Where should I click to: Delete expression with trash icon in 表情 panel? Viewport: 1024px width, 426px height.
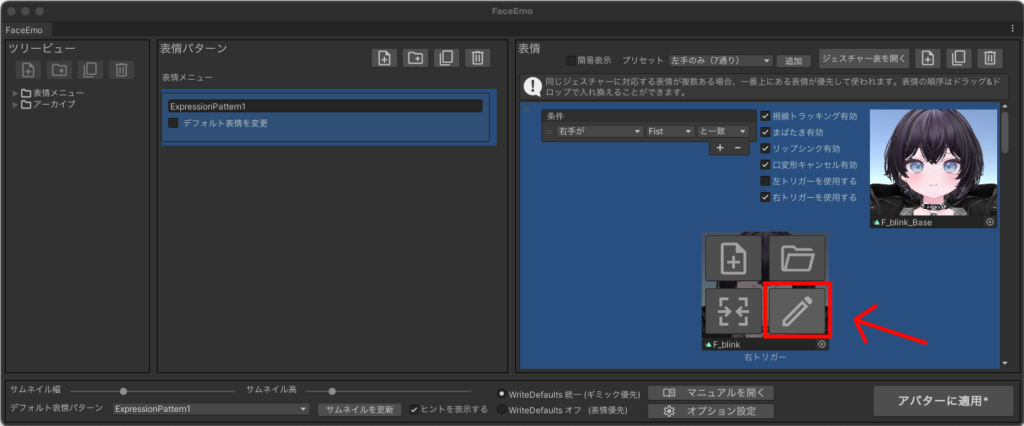989,59
